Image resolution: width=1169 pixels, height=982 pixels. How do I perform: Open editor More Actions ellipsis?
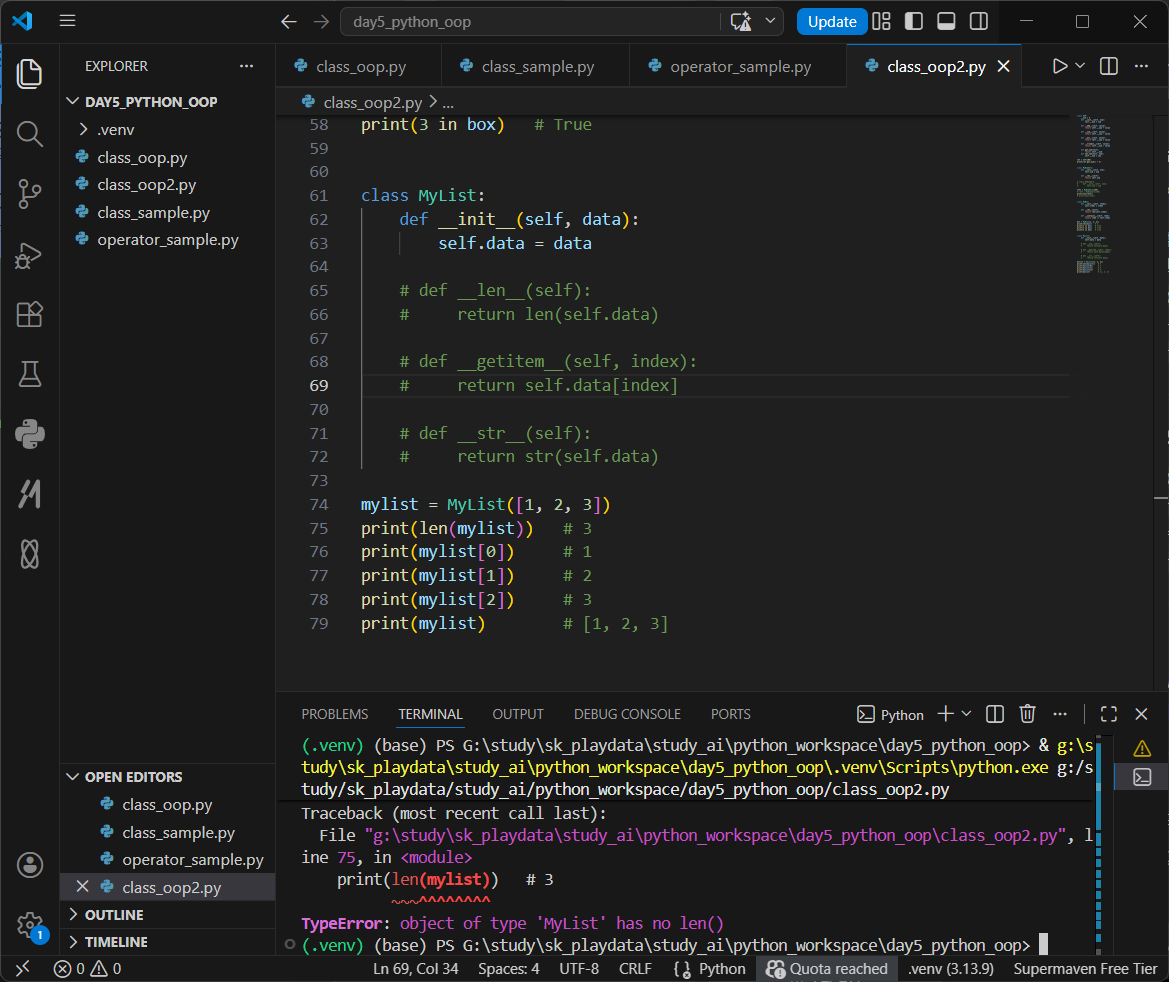(x=1141, y=66)
